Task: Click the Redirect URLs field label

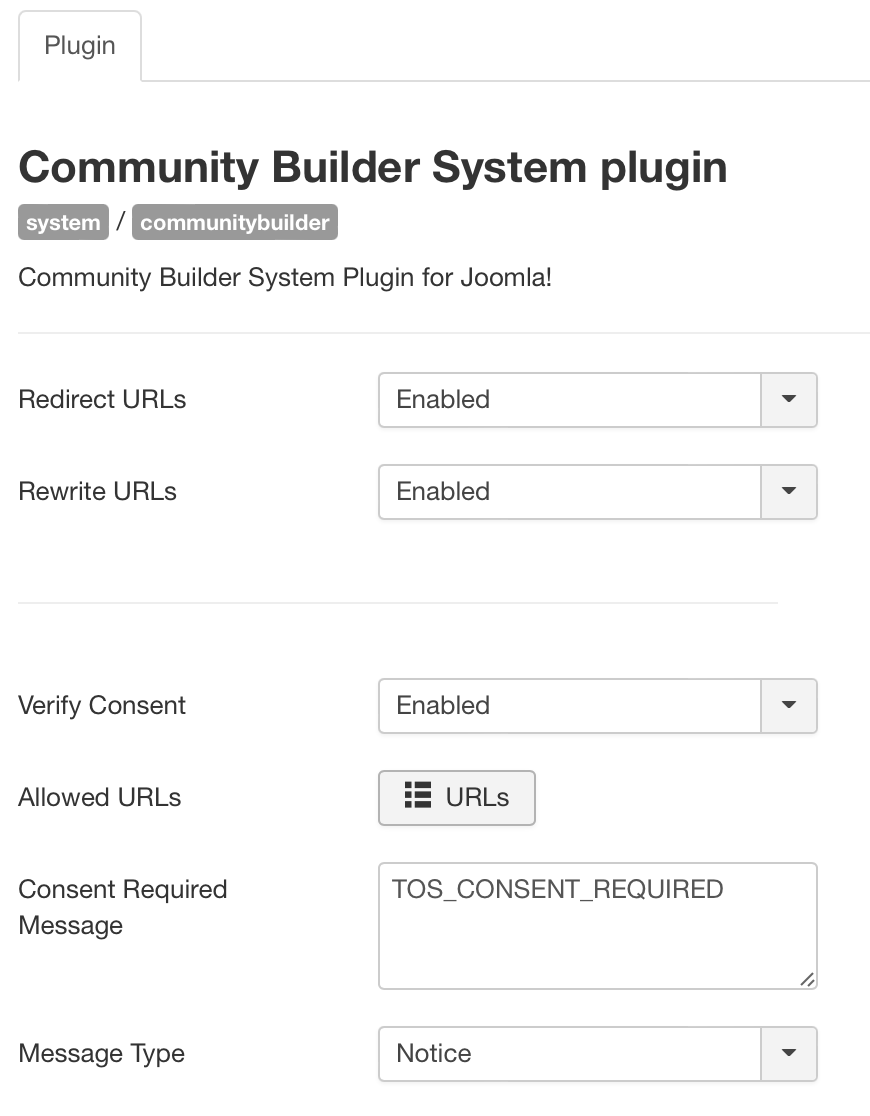Action: tap(102, 399)
